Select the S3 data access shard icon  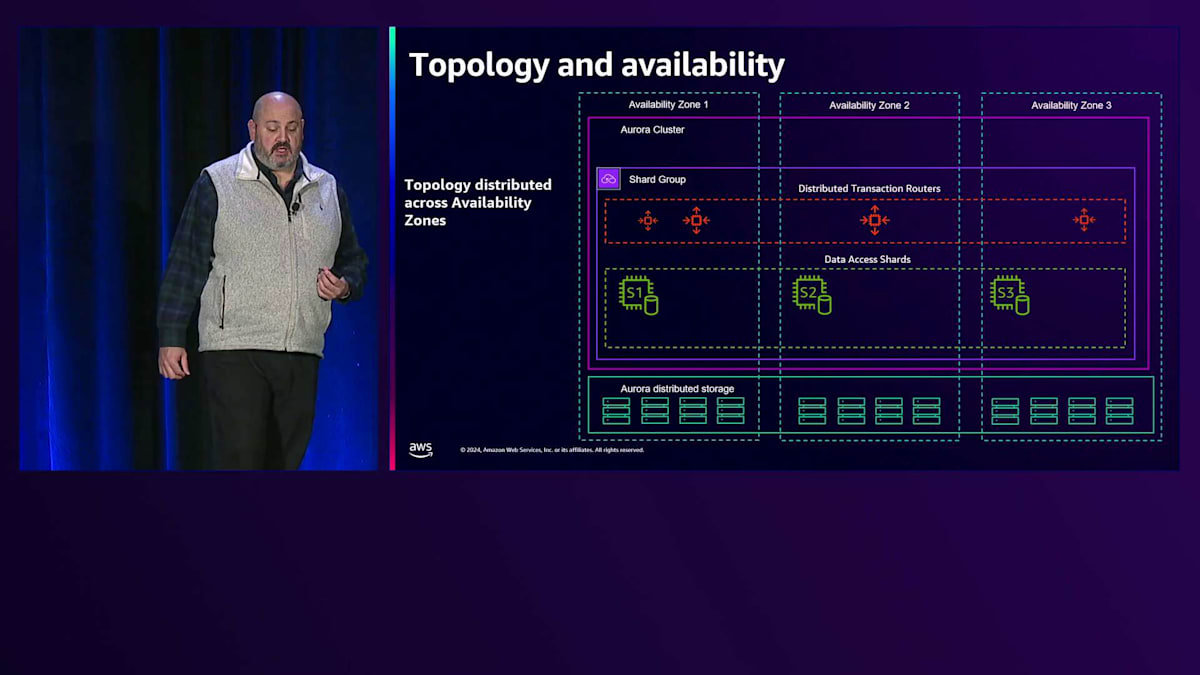click(1010, 295)
